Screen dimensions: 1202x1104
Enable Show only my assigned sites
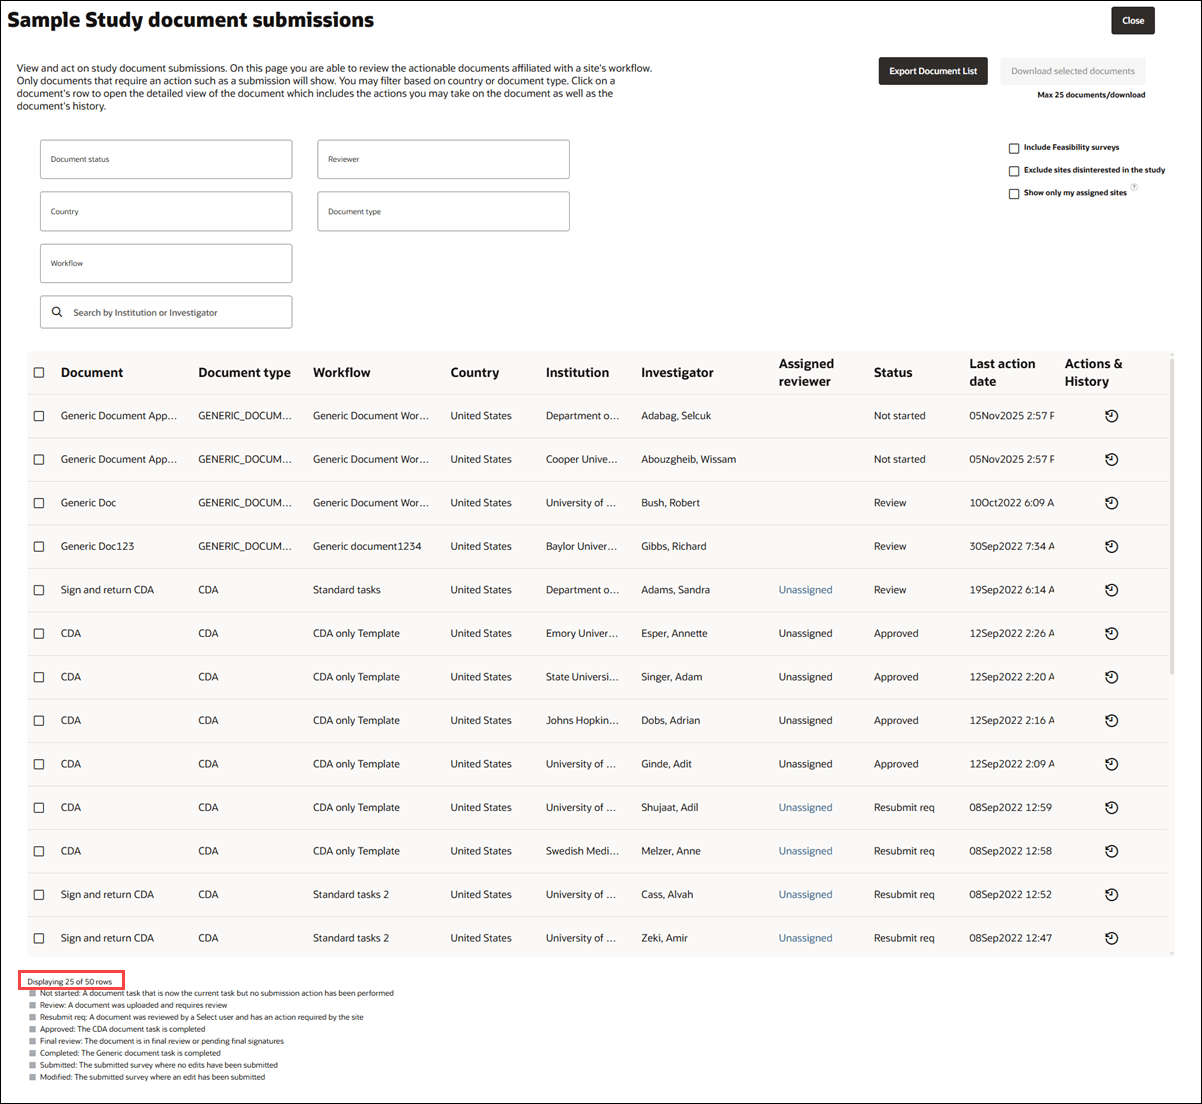1014,194
